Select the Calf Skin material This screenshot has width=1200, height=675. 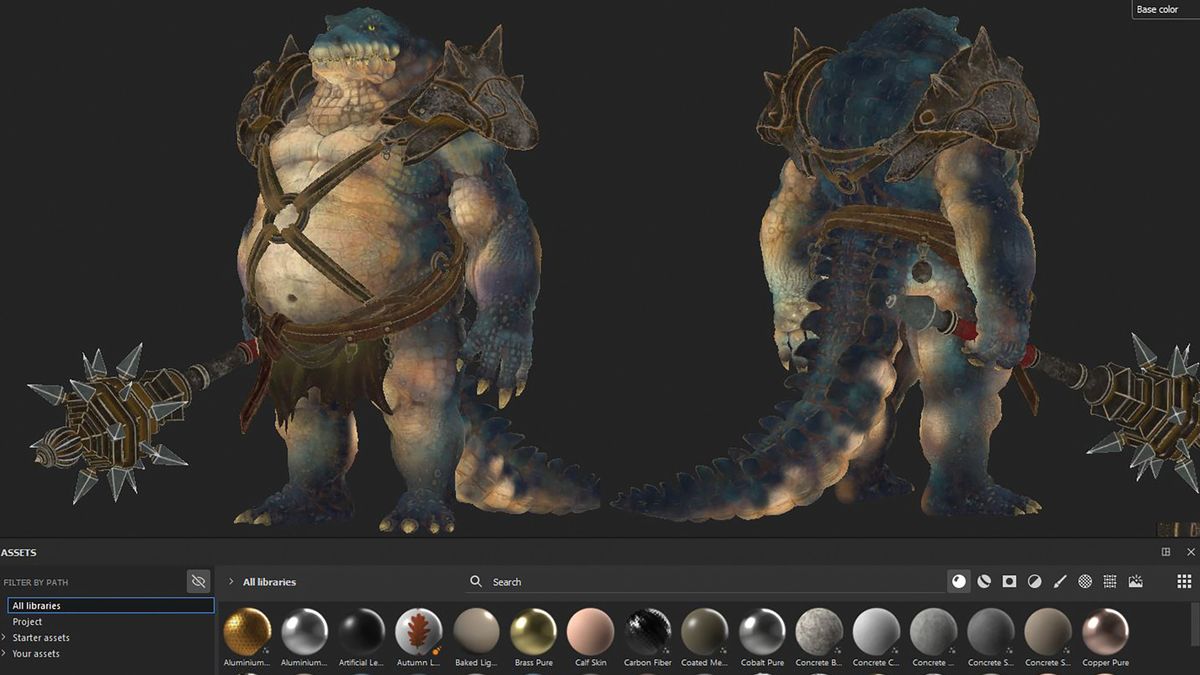pyautogui.click(x=590, y=637)
